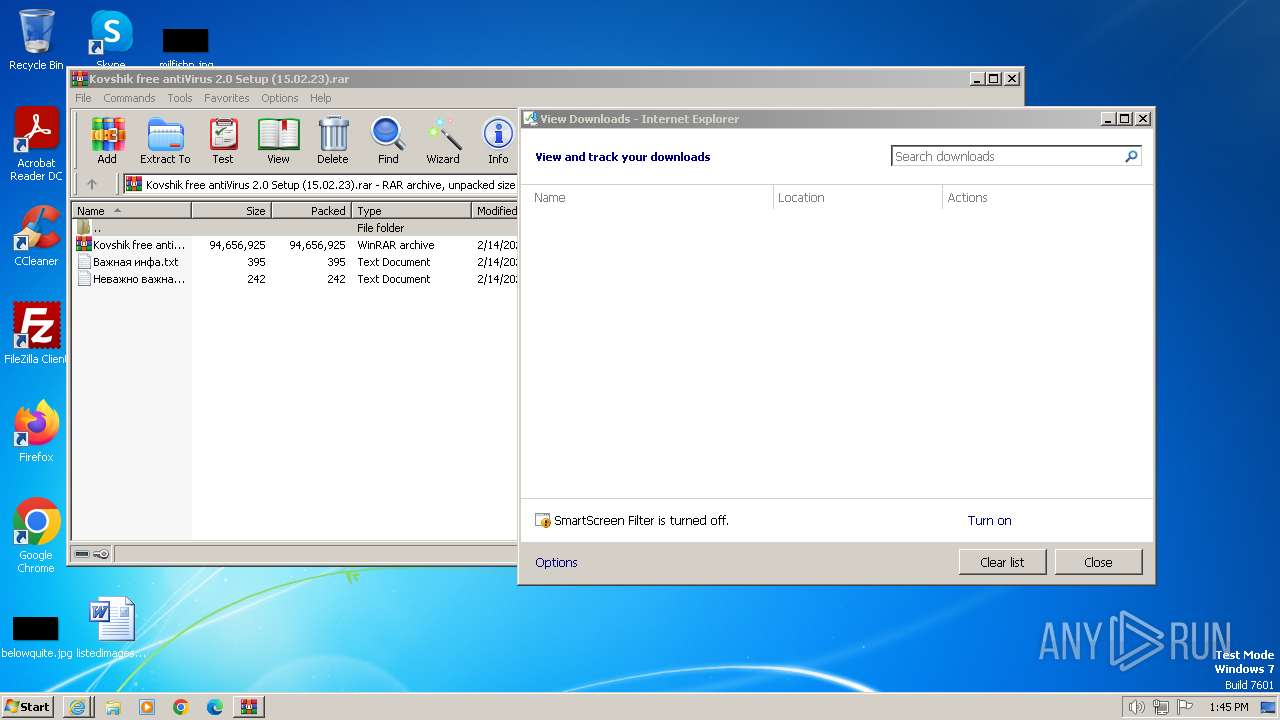This screenshot has height=720, width=1280.
Task: Click the network icon in system tray
Action: [x=1161, y=707]
